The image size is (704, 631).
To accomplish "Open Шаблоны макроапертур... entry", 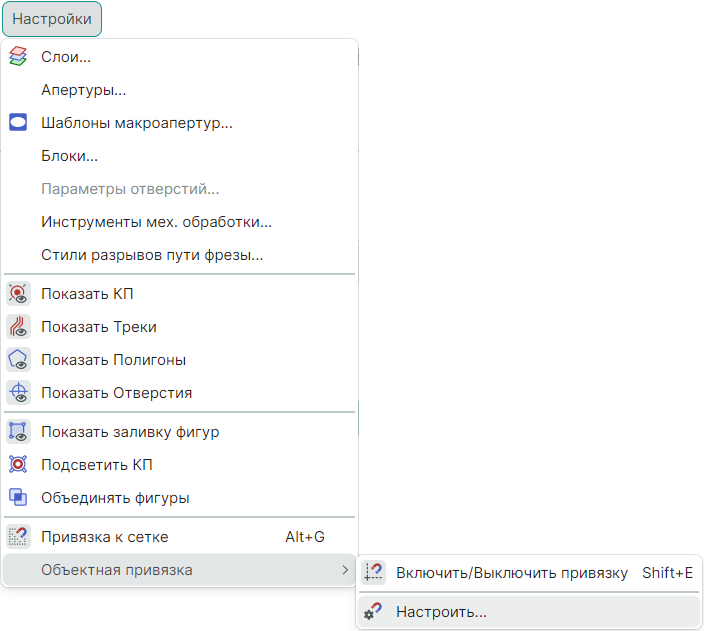I will coord(137,123).
